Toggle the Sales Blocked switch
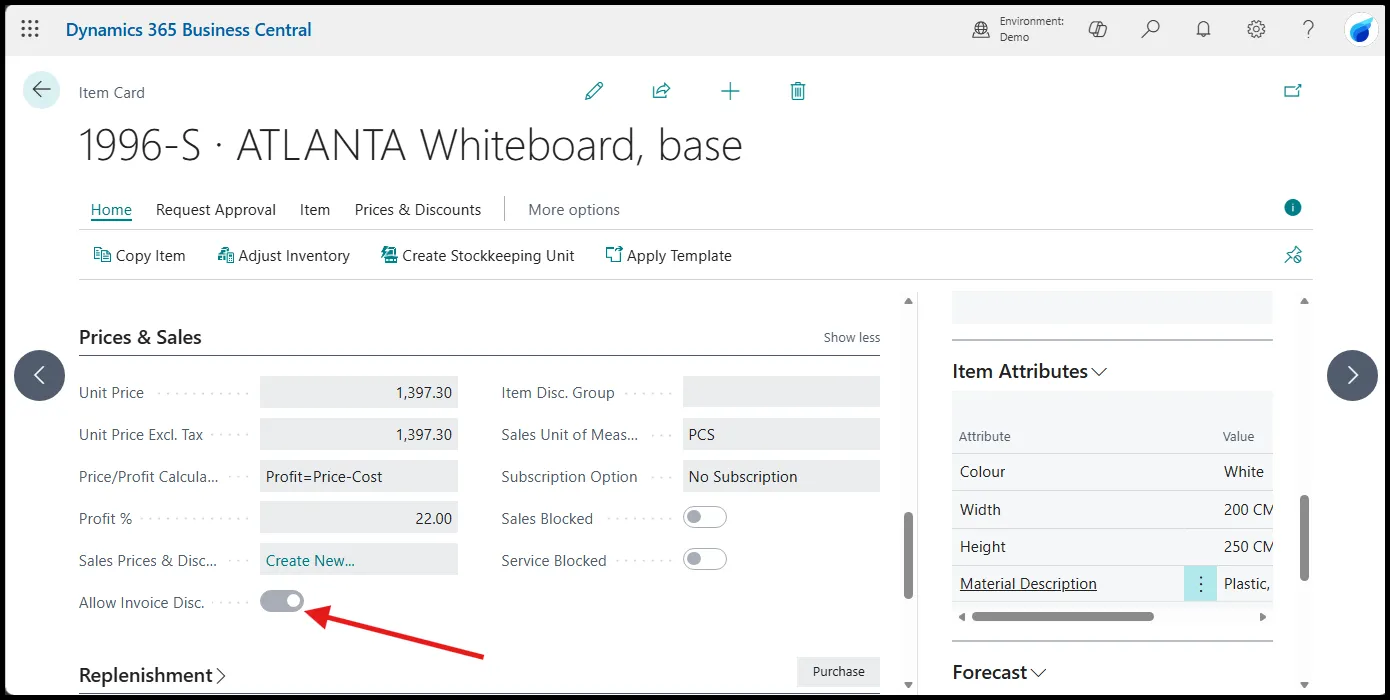1390x700 pixels. (705, 518)
